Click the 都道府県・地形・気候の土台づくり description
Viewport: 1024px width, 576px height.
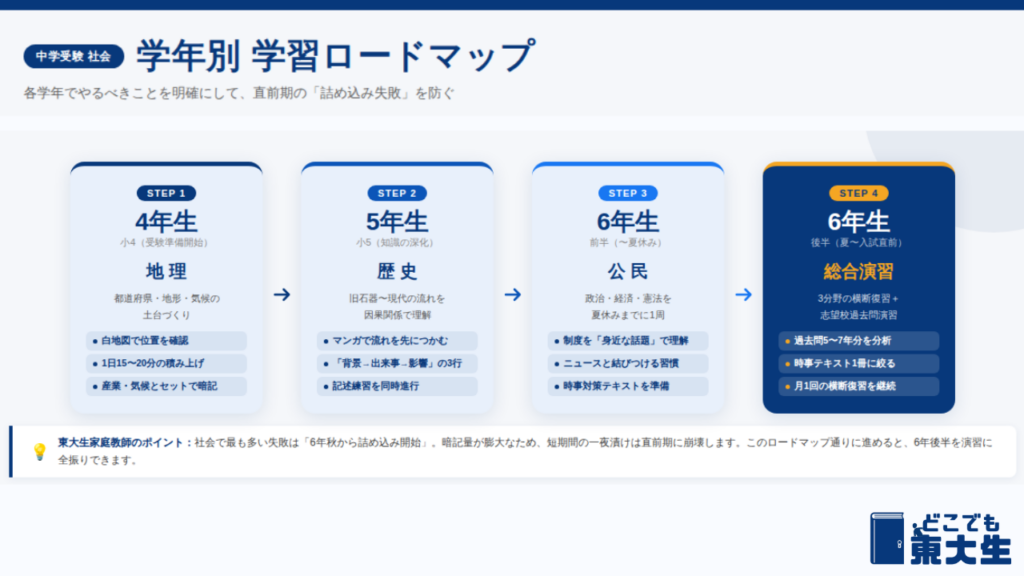(167, 306)
